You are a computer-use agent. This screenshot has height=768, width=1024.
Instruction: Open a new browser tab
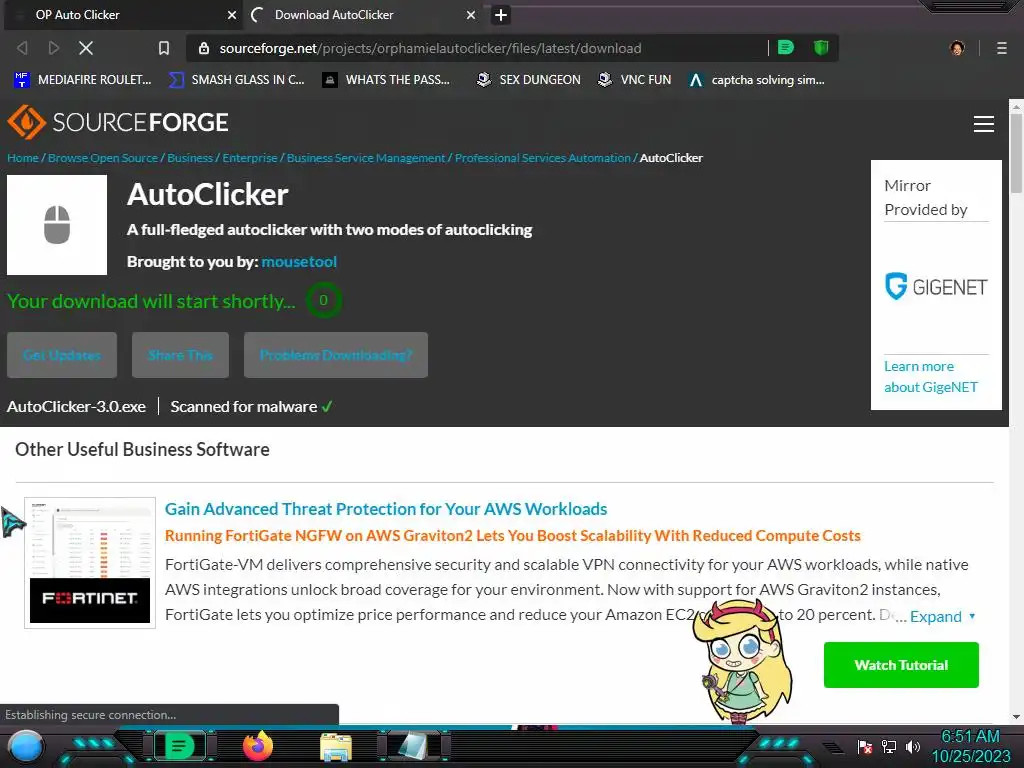[x=501, y=15]
